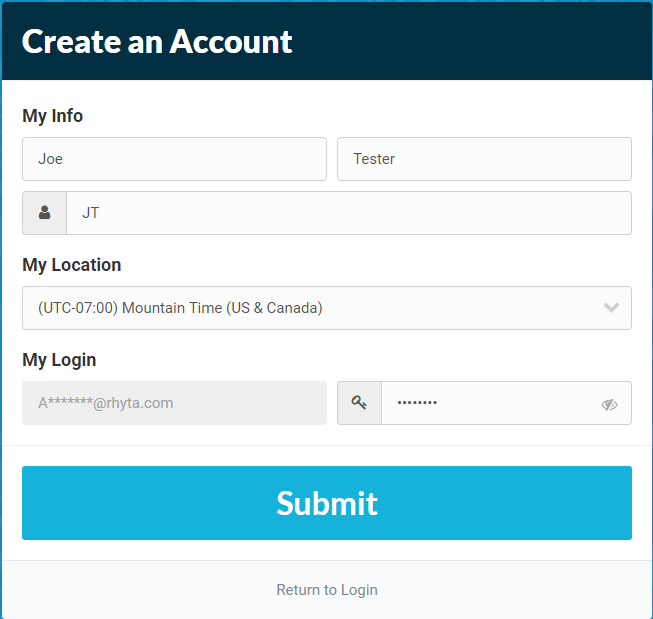This screenshot has height=619, width=653.
Task: Follow the Return to Login link
Action: [x=327, y=590]
